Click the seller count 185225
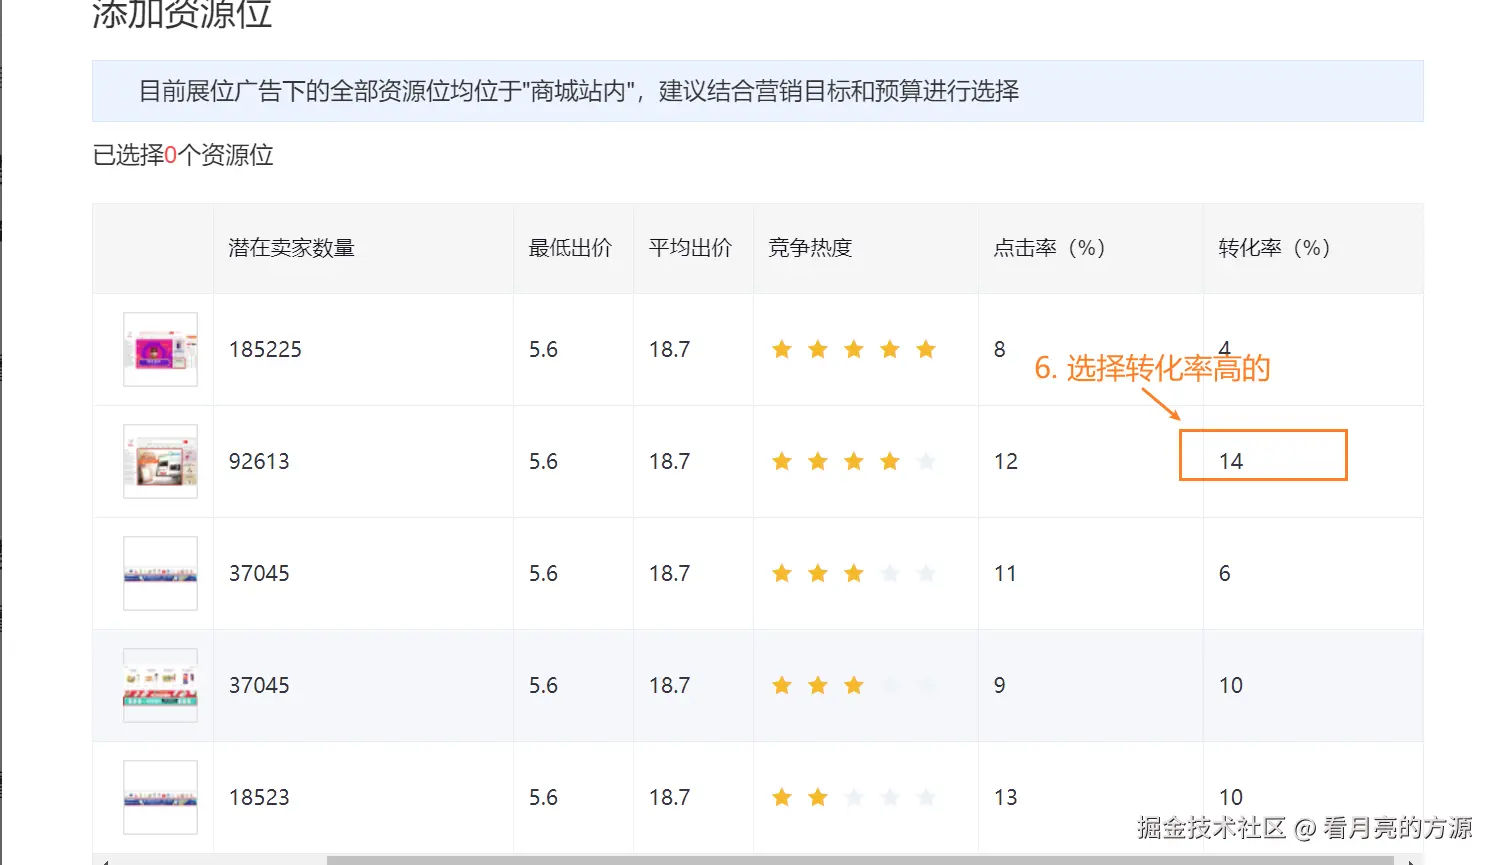Viewport: 1496px width, 865px height. pyautogui.click(x=265, y=349)
